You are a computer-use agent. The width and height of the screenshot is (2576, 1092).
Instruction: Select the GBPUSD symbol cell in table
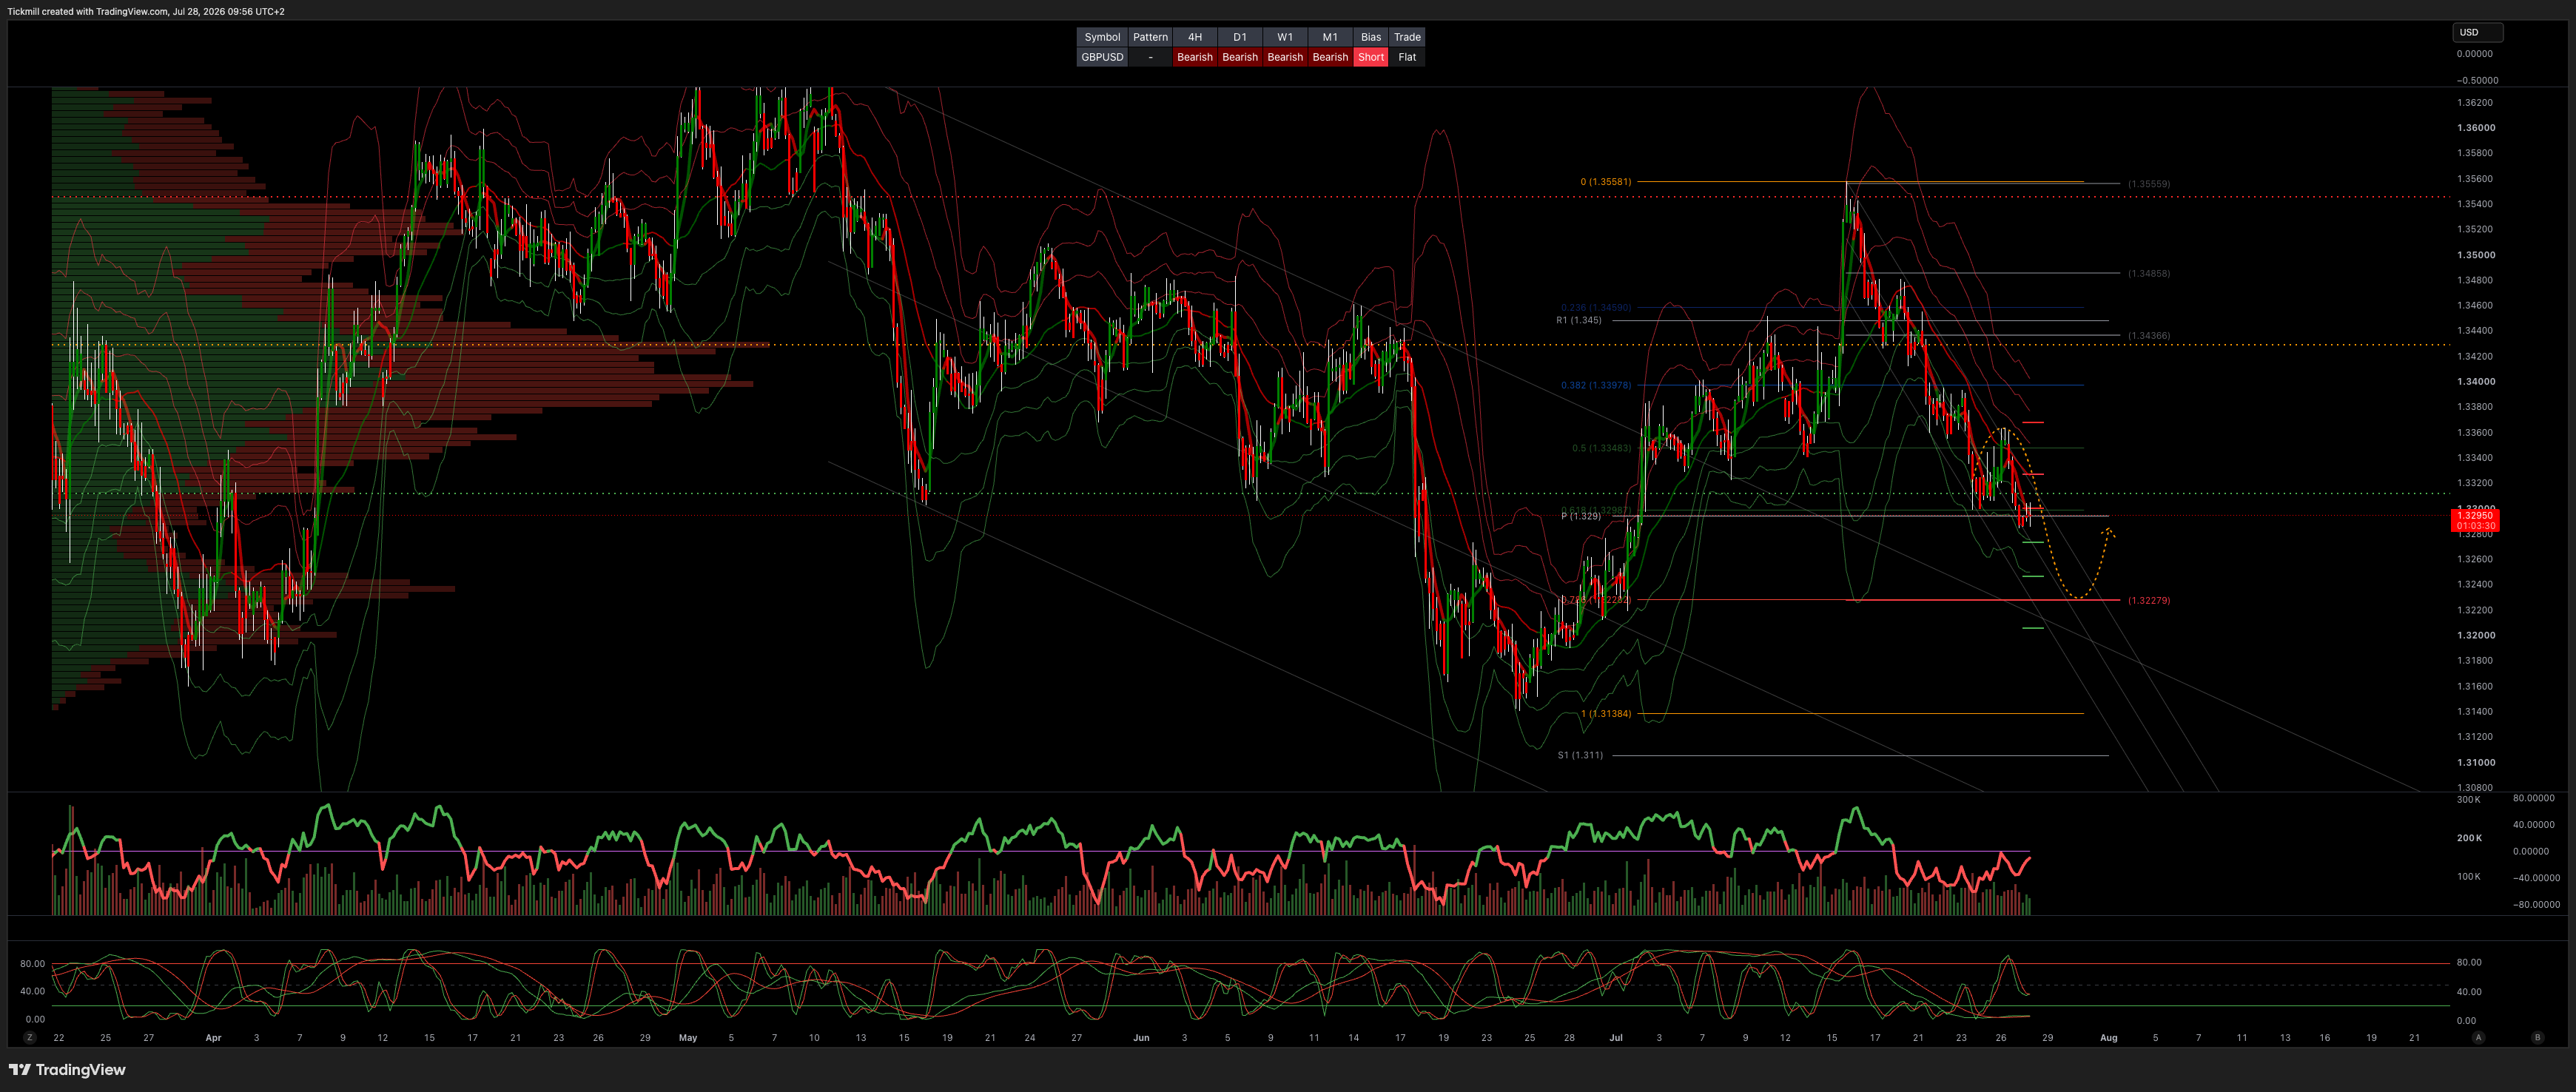coord(1102,57)
